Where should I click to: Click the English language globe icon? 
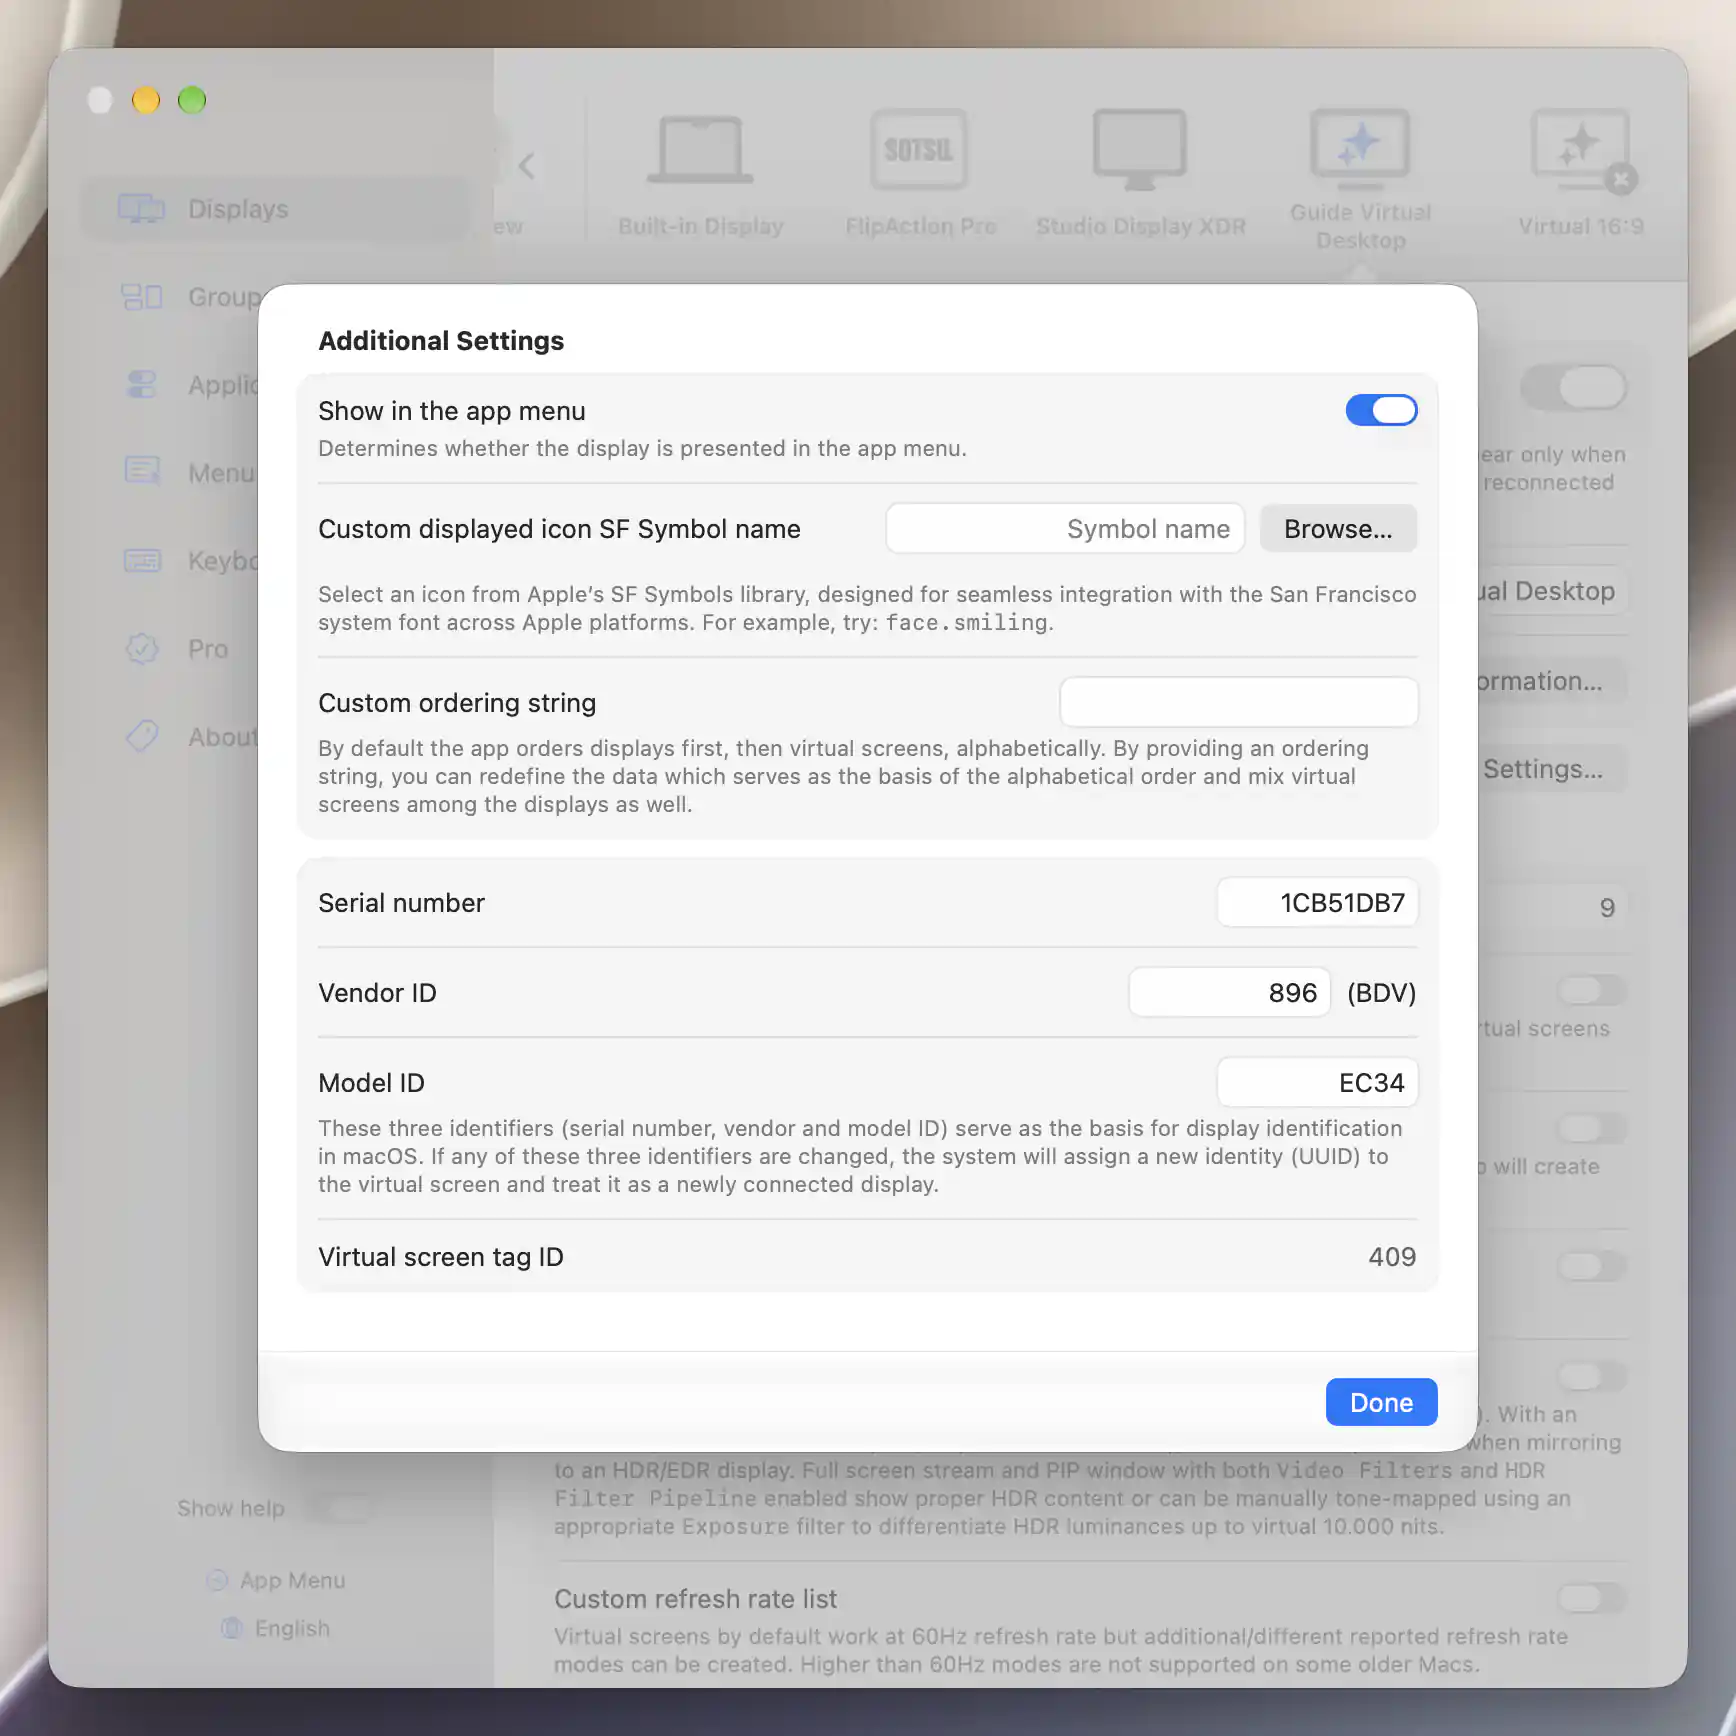coord(232,1628)
